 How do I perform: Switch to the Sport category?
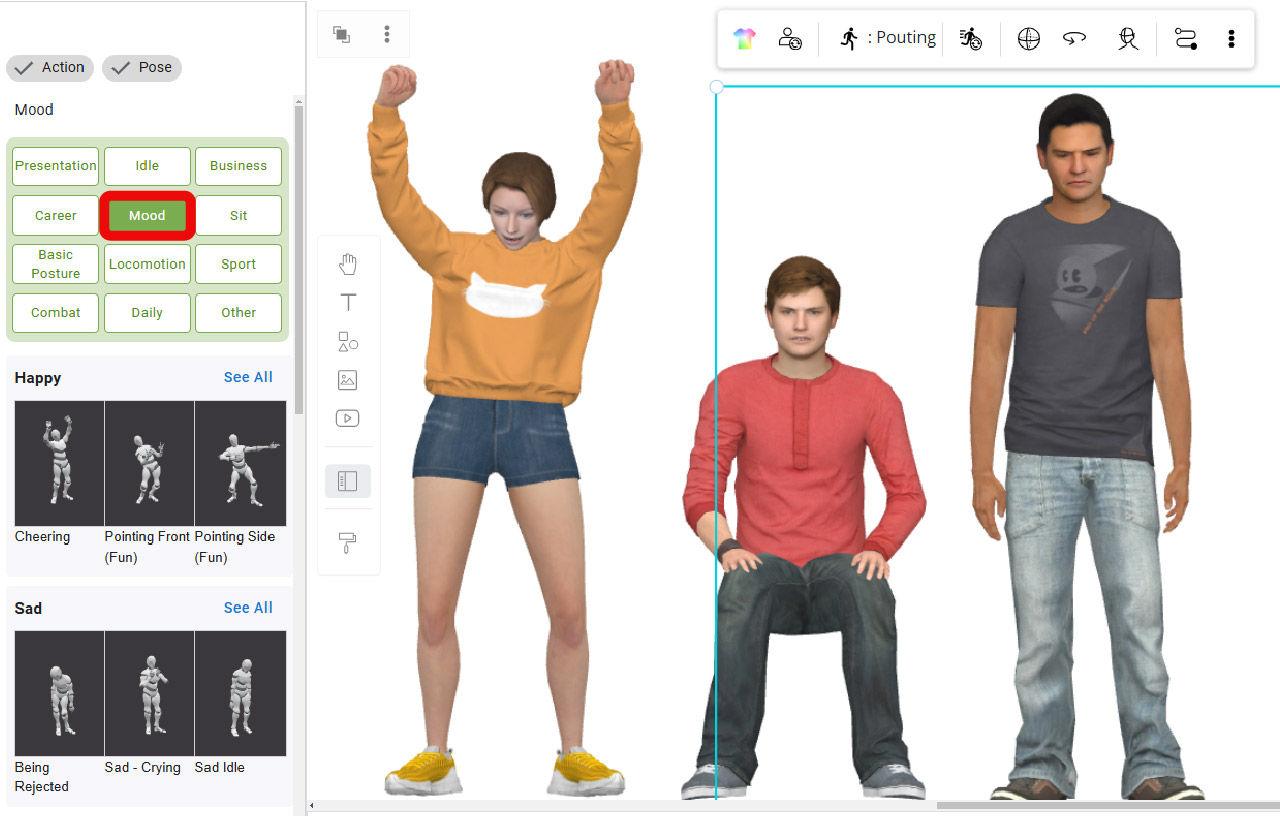[238, 263]
